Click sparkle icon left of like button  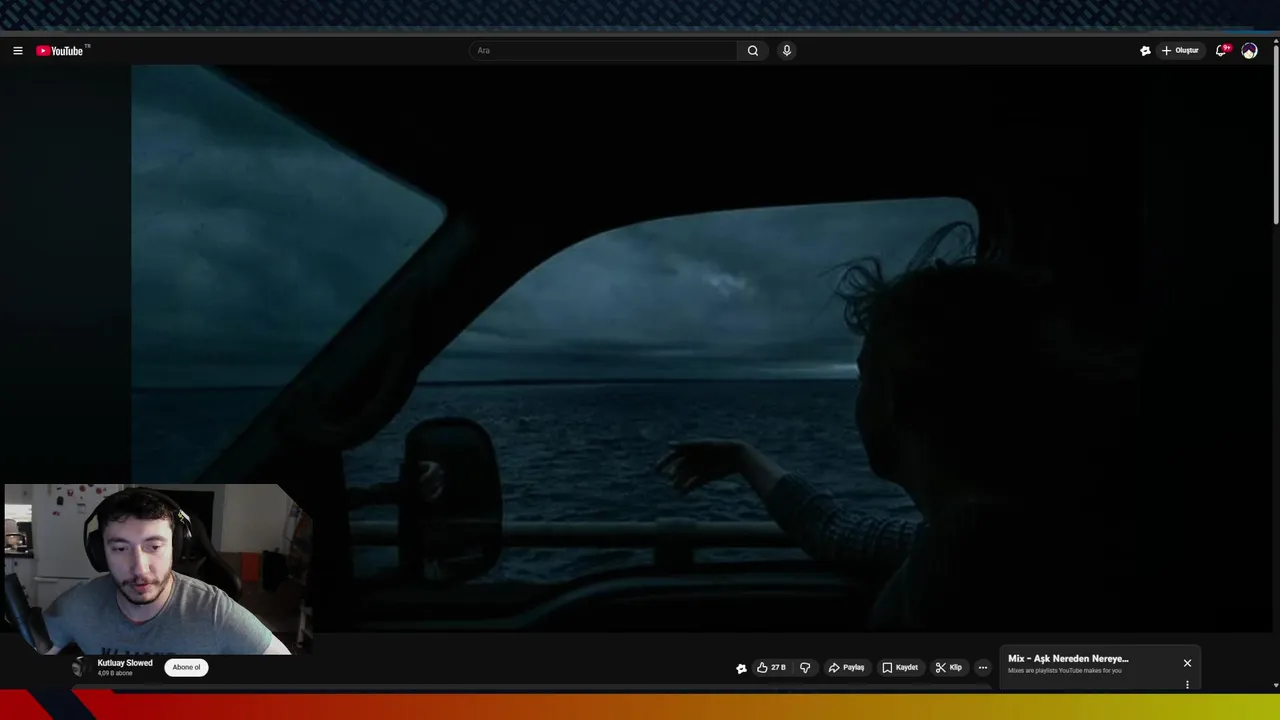(741, 668)
